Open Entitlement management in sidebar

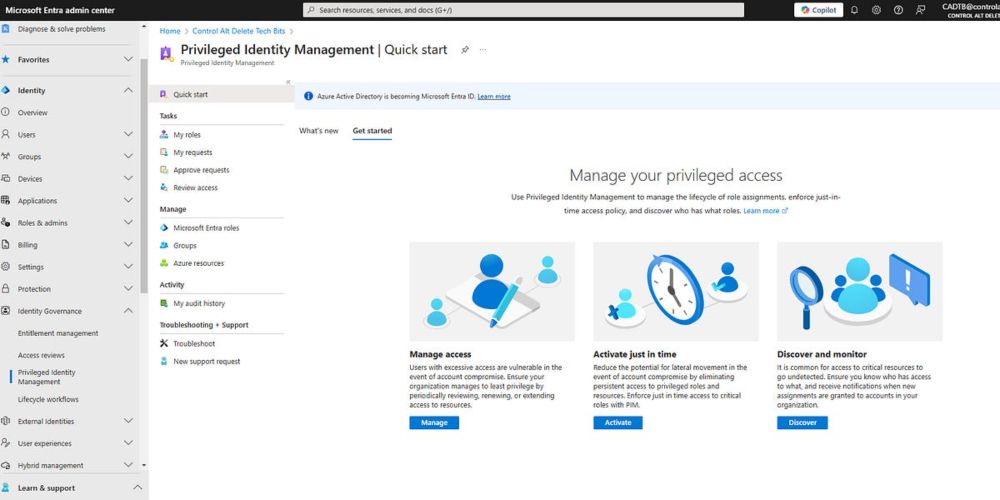pyautogui.click(x=58, y=333)
